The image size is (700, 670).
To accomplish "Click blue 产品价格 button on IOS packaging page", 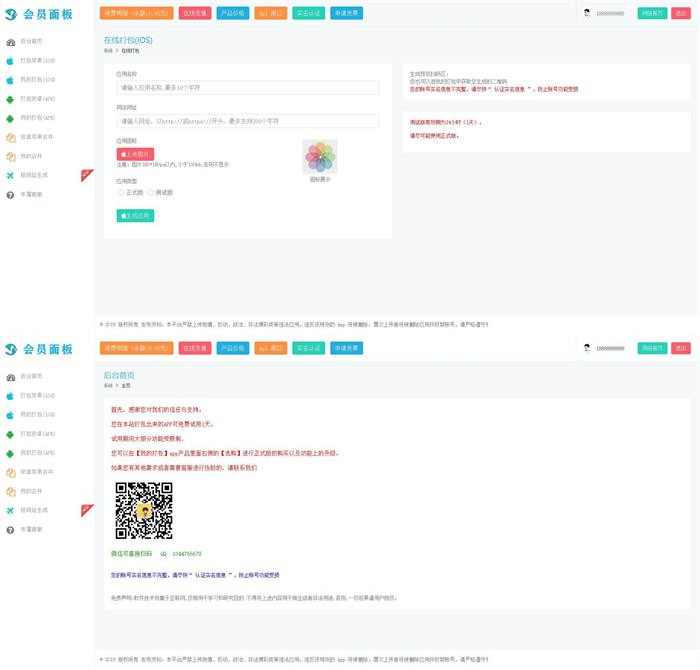I will (x=233, y=13).
